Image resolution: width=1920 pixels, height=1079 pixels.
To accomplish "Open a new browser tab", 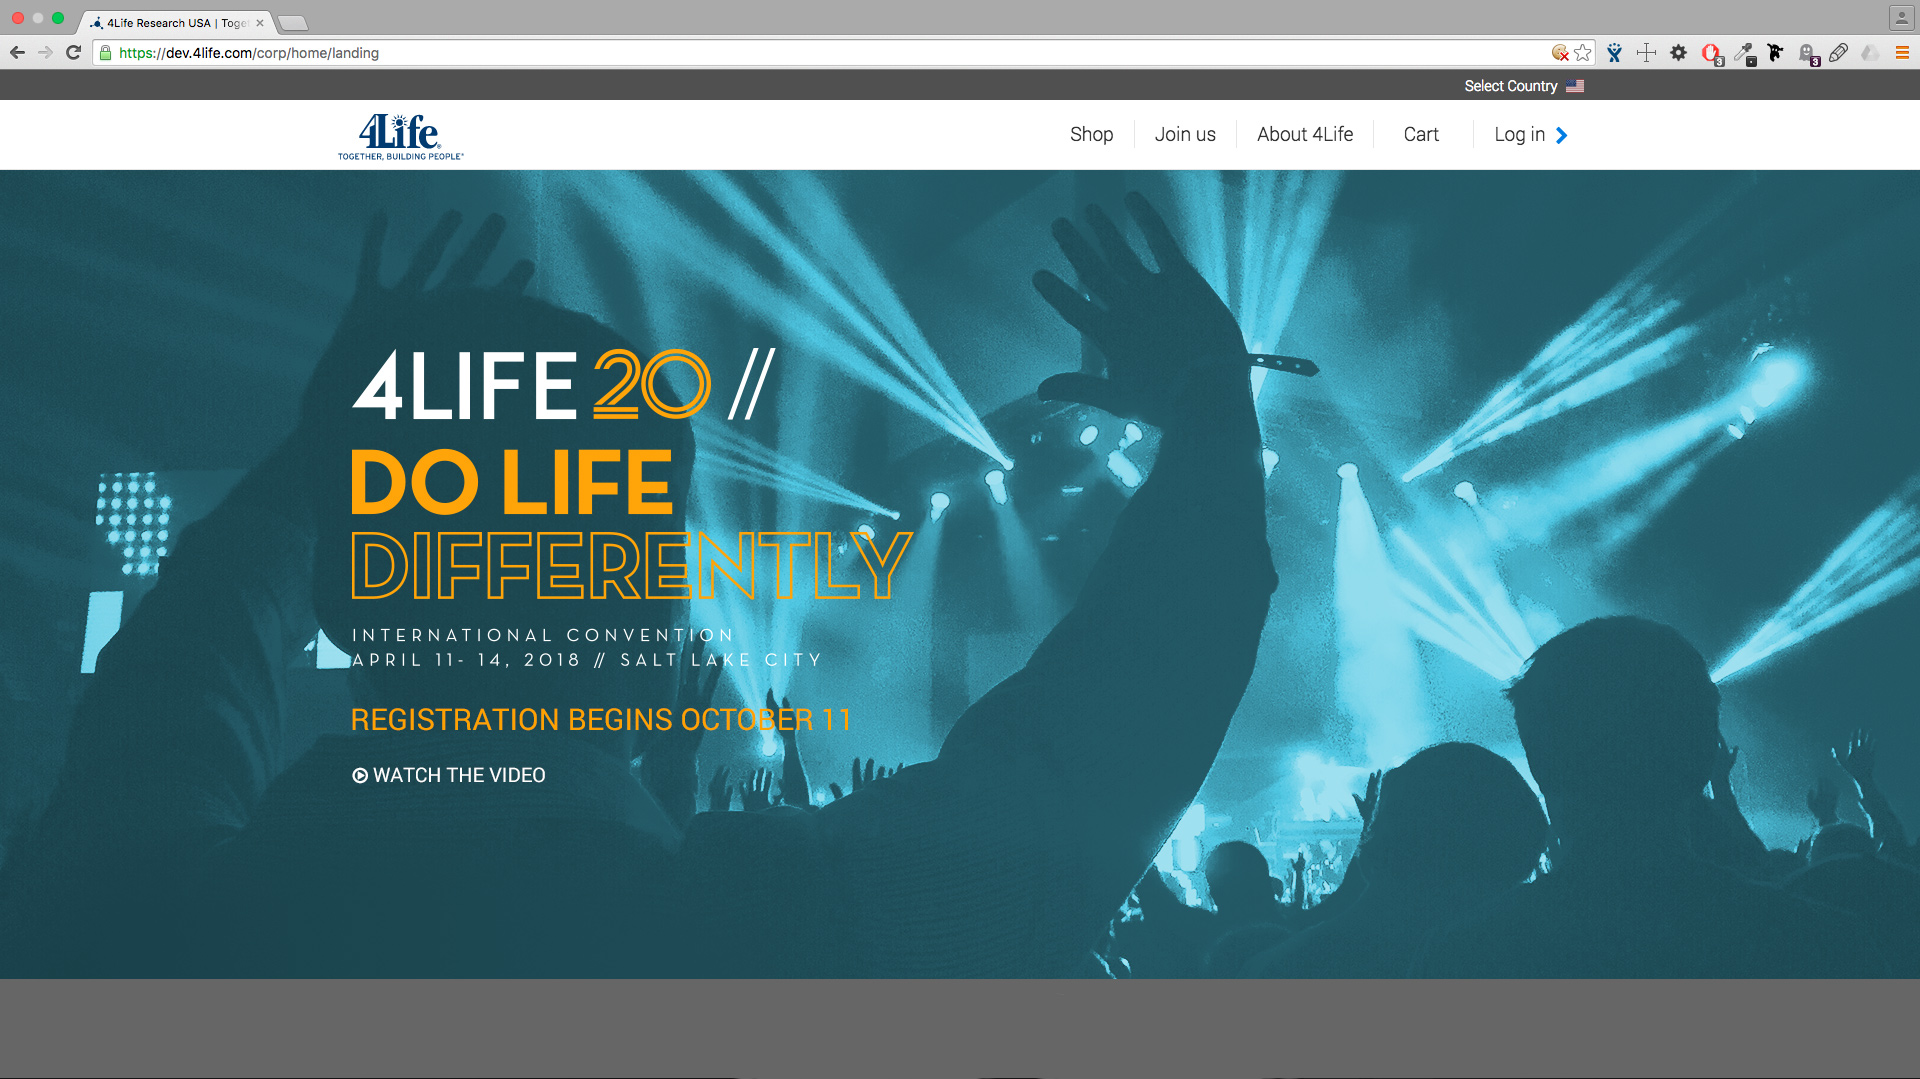I will pos(292,23).
